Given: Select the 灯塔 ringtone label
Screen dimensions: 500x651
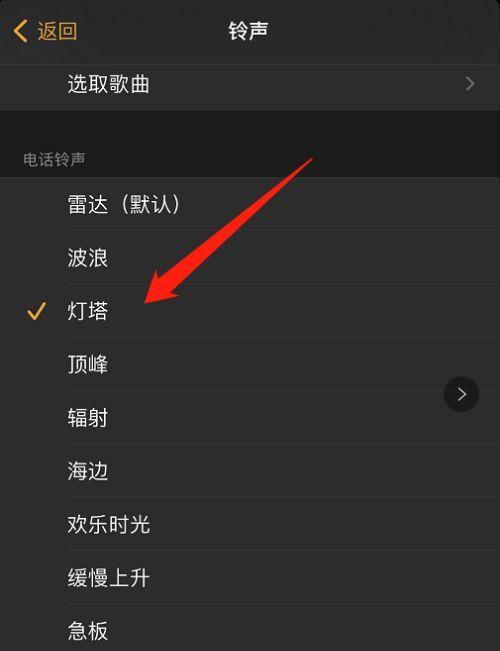Looking at the screenshot, I should tap(88, 311).
